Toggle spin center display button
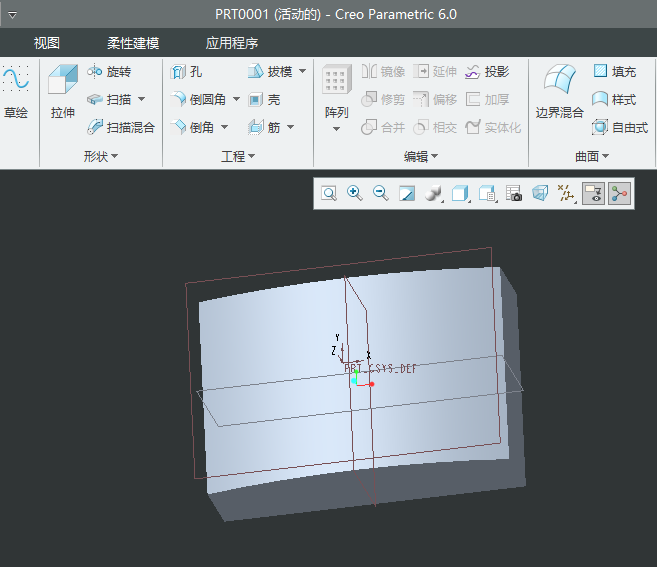The width and height of the screenshot is (657, 567). coord(619,194)
